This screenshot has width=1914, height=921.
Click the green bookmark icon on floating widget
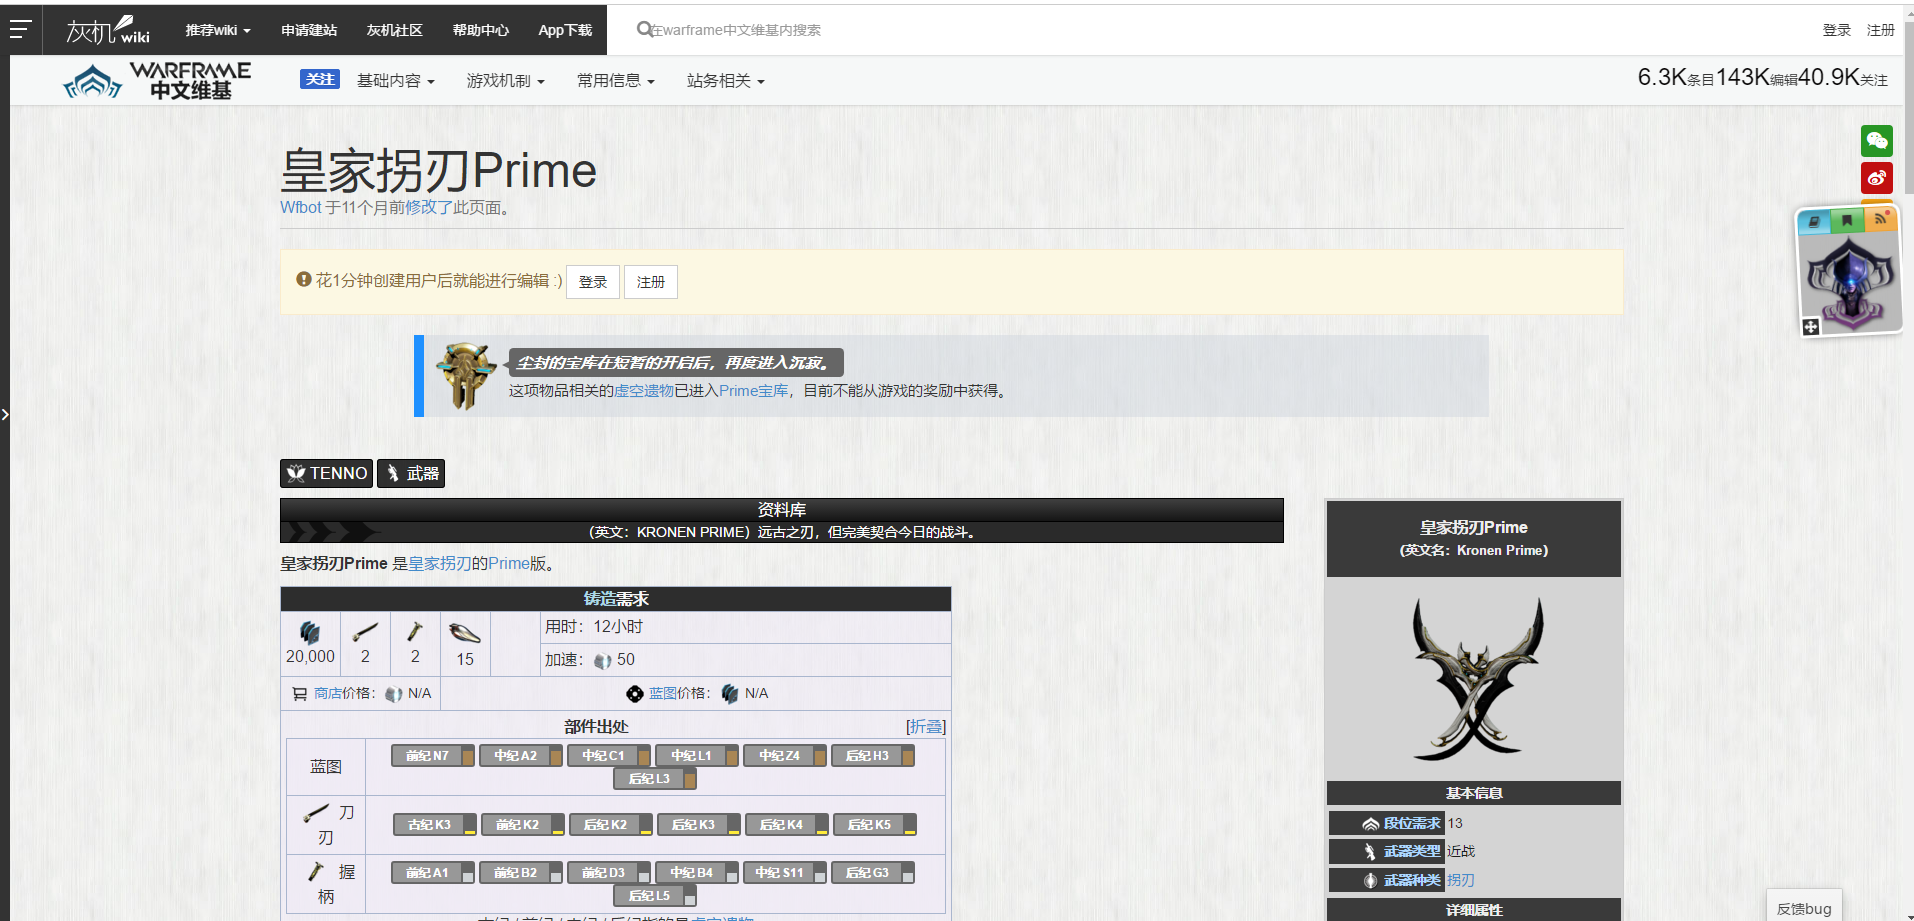(1847, 220)
